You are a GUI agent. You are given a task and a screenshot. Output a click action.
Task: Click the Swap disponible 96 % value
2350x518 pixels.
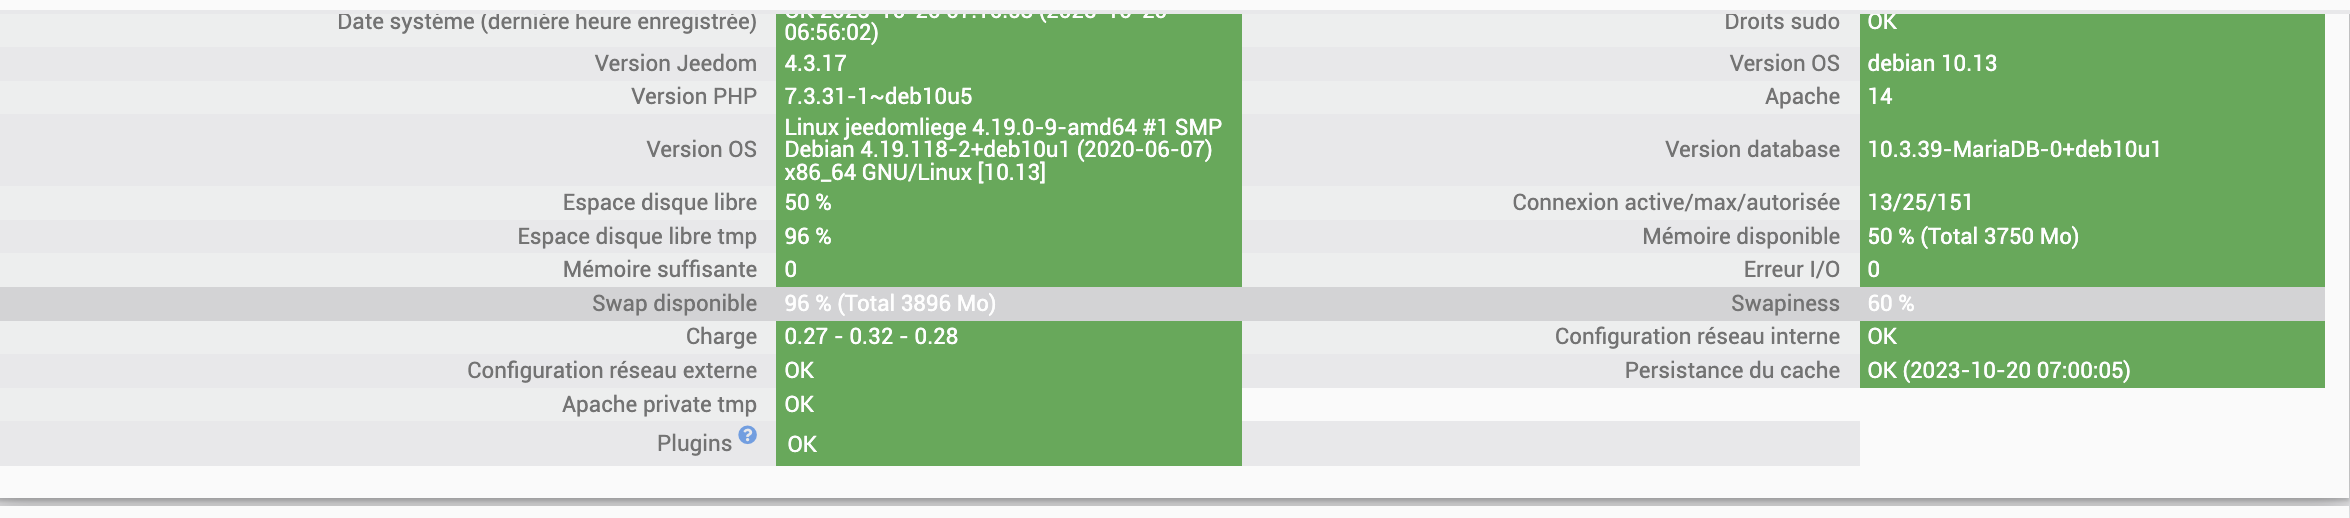(889, 303)
